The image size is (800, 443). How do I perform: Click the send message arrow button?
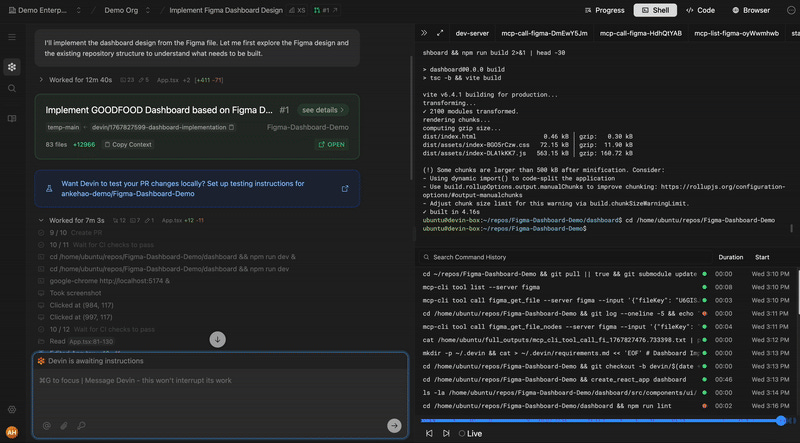click(x=394, y=425)
